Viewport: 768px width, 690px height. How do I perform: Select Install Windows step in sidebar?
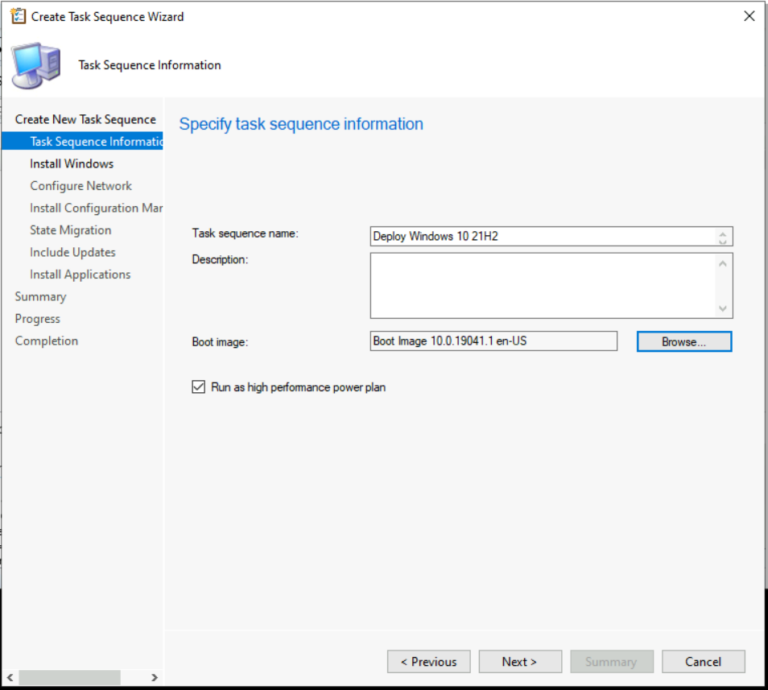coord(72,164)
